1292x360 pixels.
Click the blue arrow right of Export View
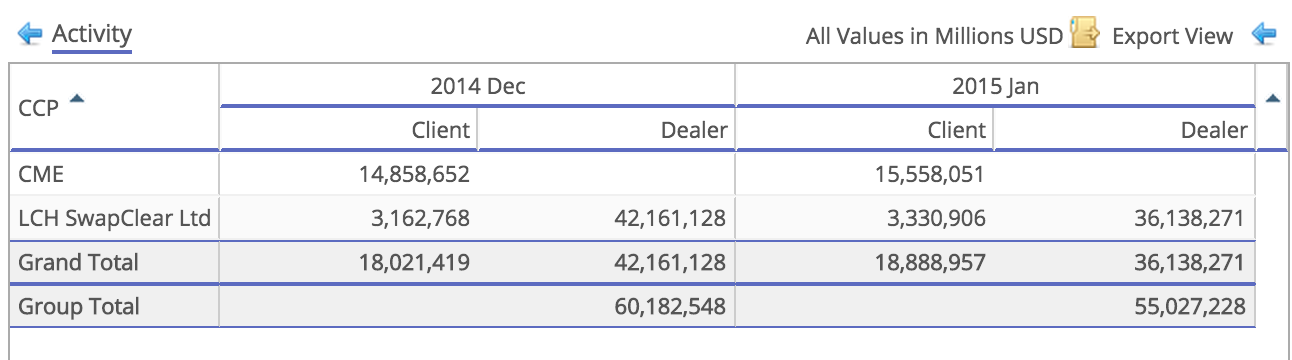click(1263, 35)
